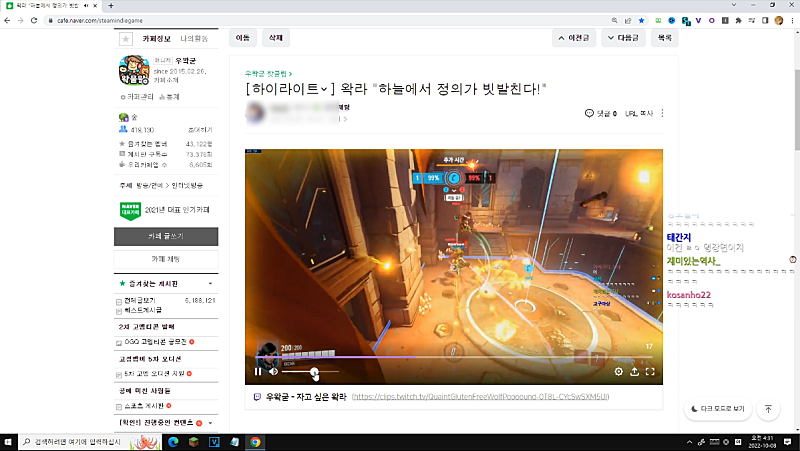The width and height of the screenshot is (800, 451).
Task: Open the Chrome profile avatar
Action: [x=779, y=20]
